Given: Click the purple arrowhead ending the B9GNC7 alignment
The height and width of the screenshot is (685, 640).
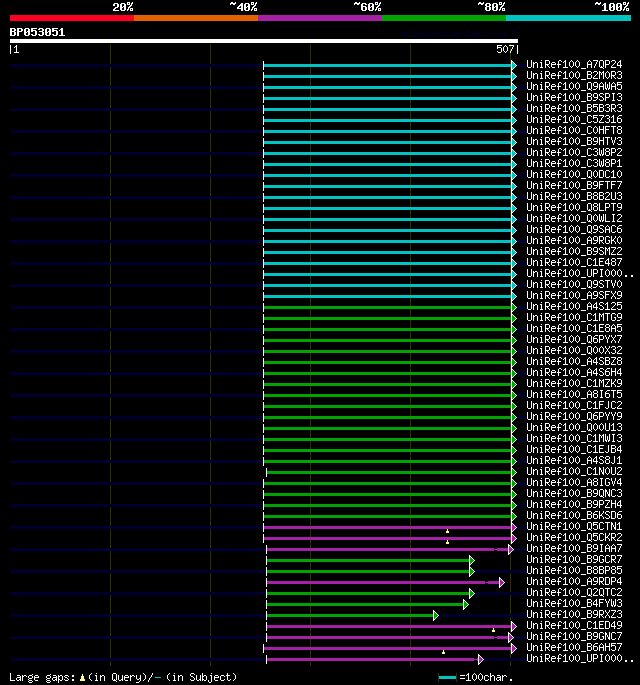Looking at the screenshot, I should 511,637.
